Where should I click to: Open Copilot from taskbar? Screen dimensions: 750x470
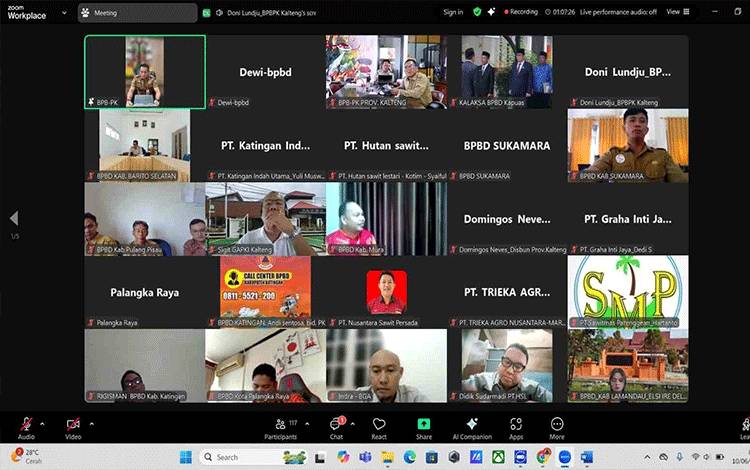tap(343, 457)
